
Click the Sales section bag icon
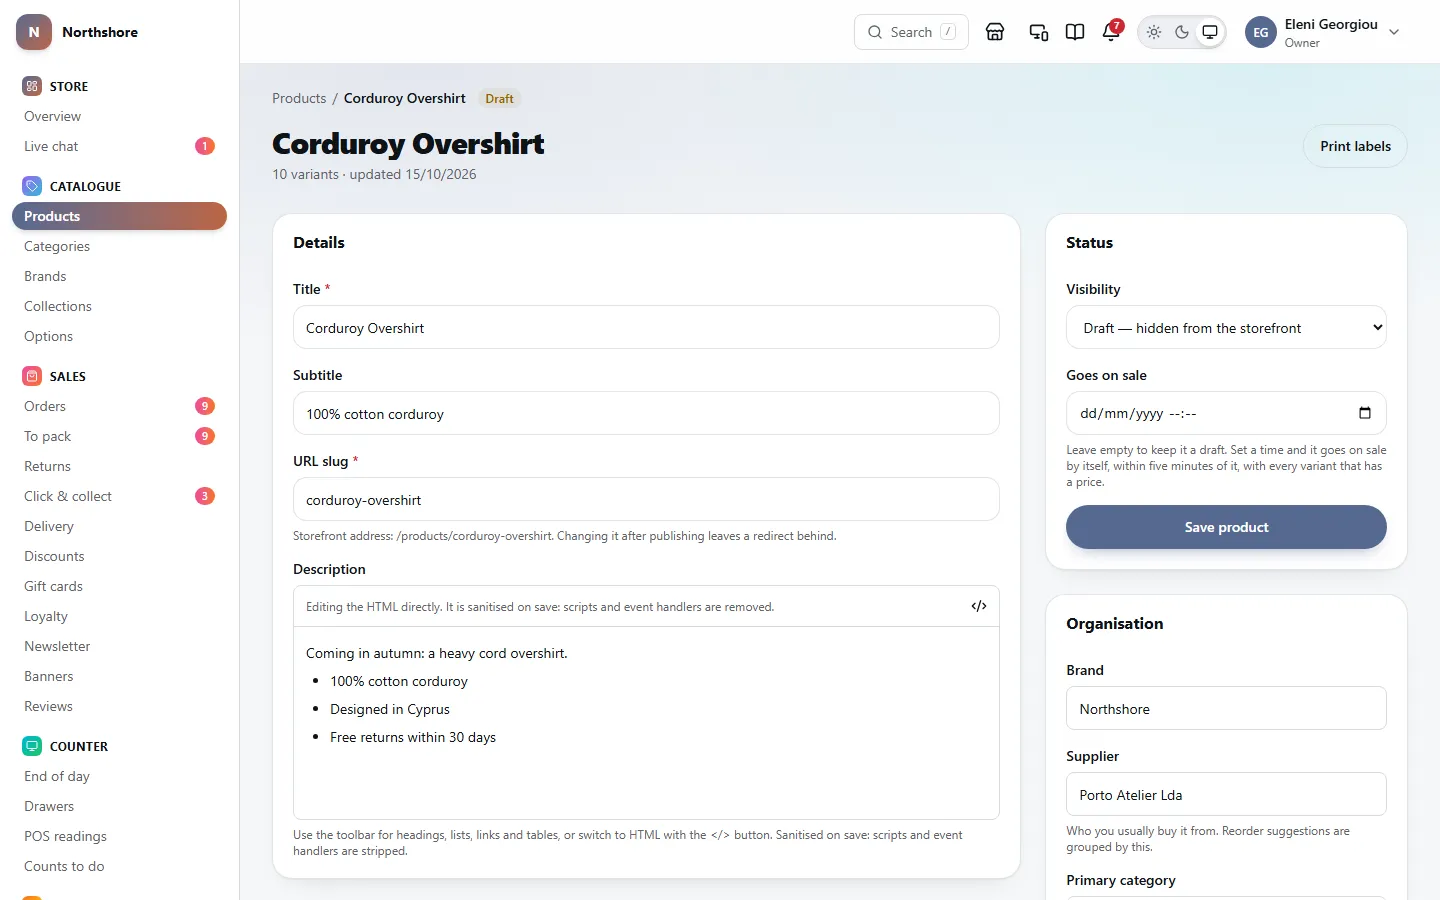click(x=32, y=376)
